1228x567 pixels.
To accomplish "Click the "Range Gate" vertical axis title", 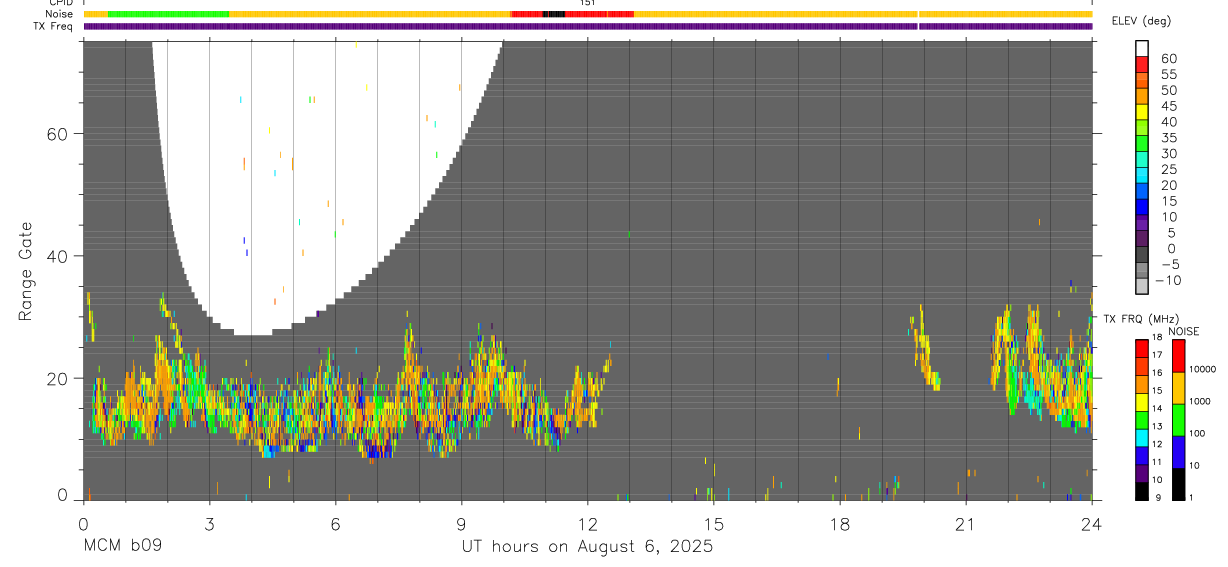I will click(27, 270).
